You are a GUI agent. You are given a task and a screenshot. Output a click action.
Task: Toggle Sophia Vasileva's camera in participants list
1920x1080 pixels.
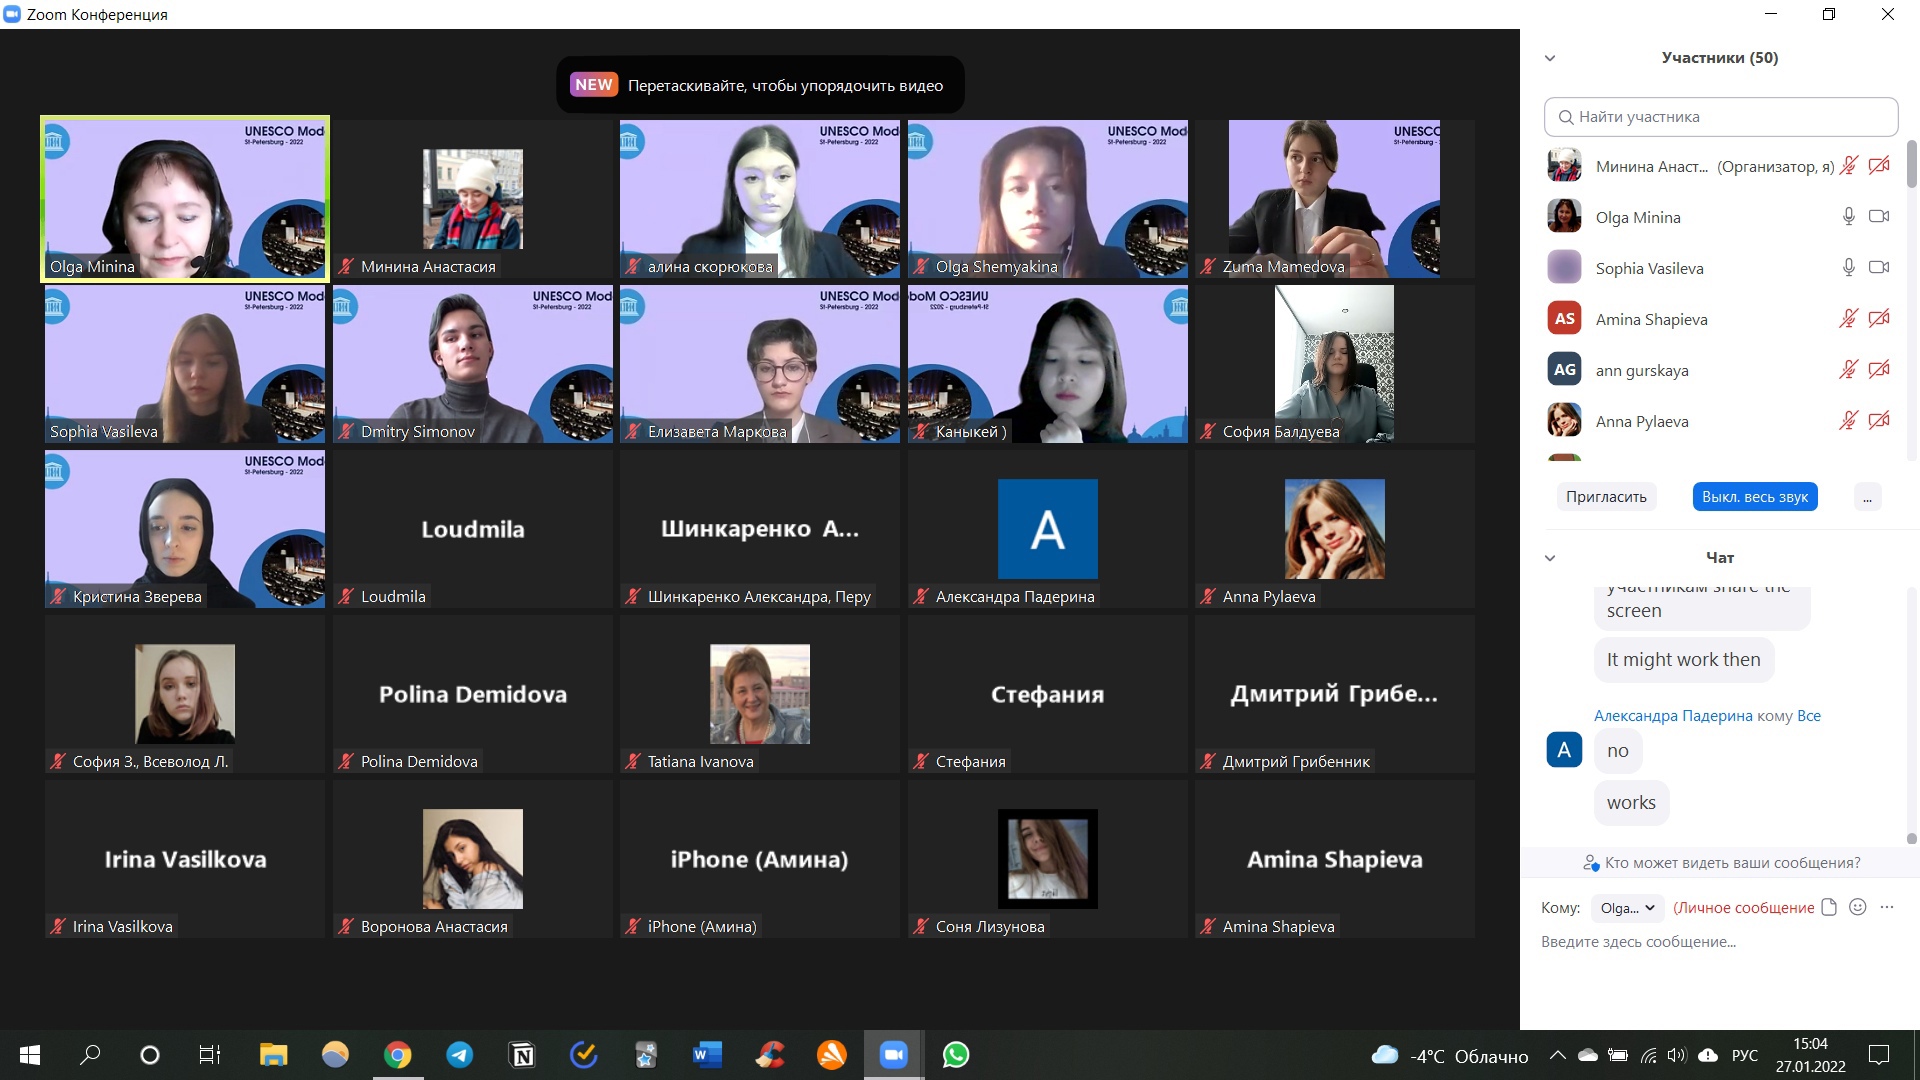point(1879,268)
